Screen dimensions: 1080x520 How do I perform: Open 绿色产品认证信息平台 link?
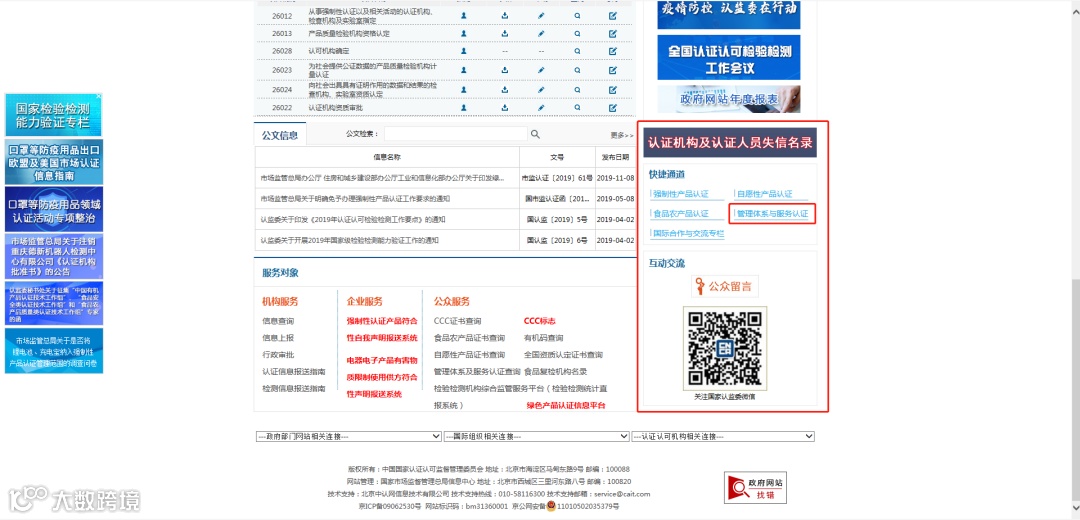click(566, 405)
